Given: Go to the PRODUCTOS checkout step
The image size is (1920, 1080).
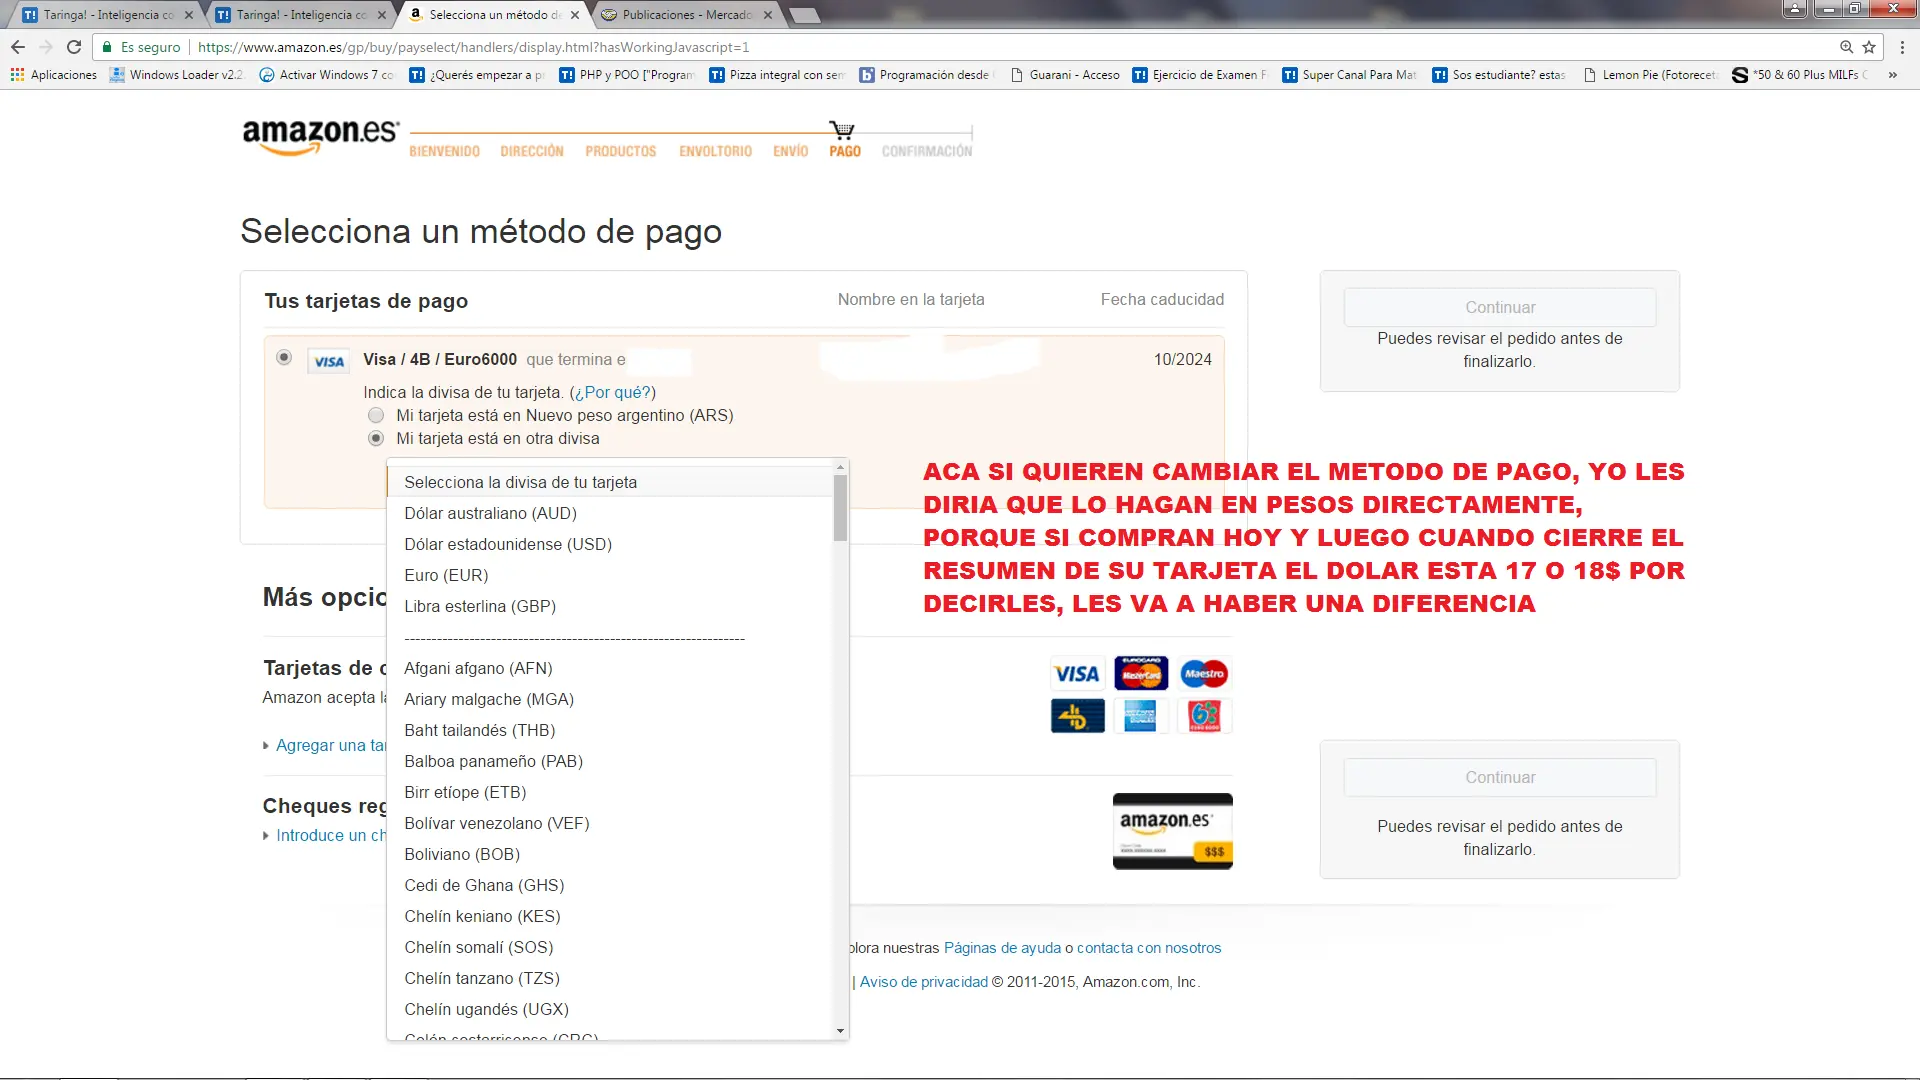Looking at the screenshot, I should point(621,152).
